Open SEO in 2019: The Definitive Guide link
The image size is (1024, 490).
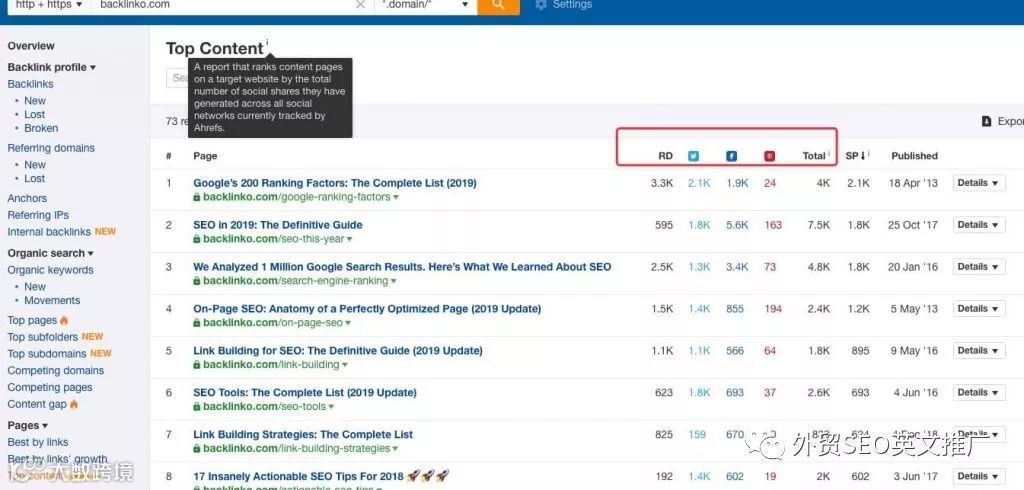pyautogui.click(x=278, y=225)
